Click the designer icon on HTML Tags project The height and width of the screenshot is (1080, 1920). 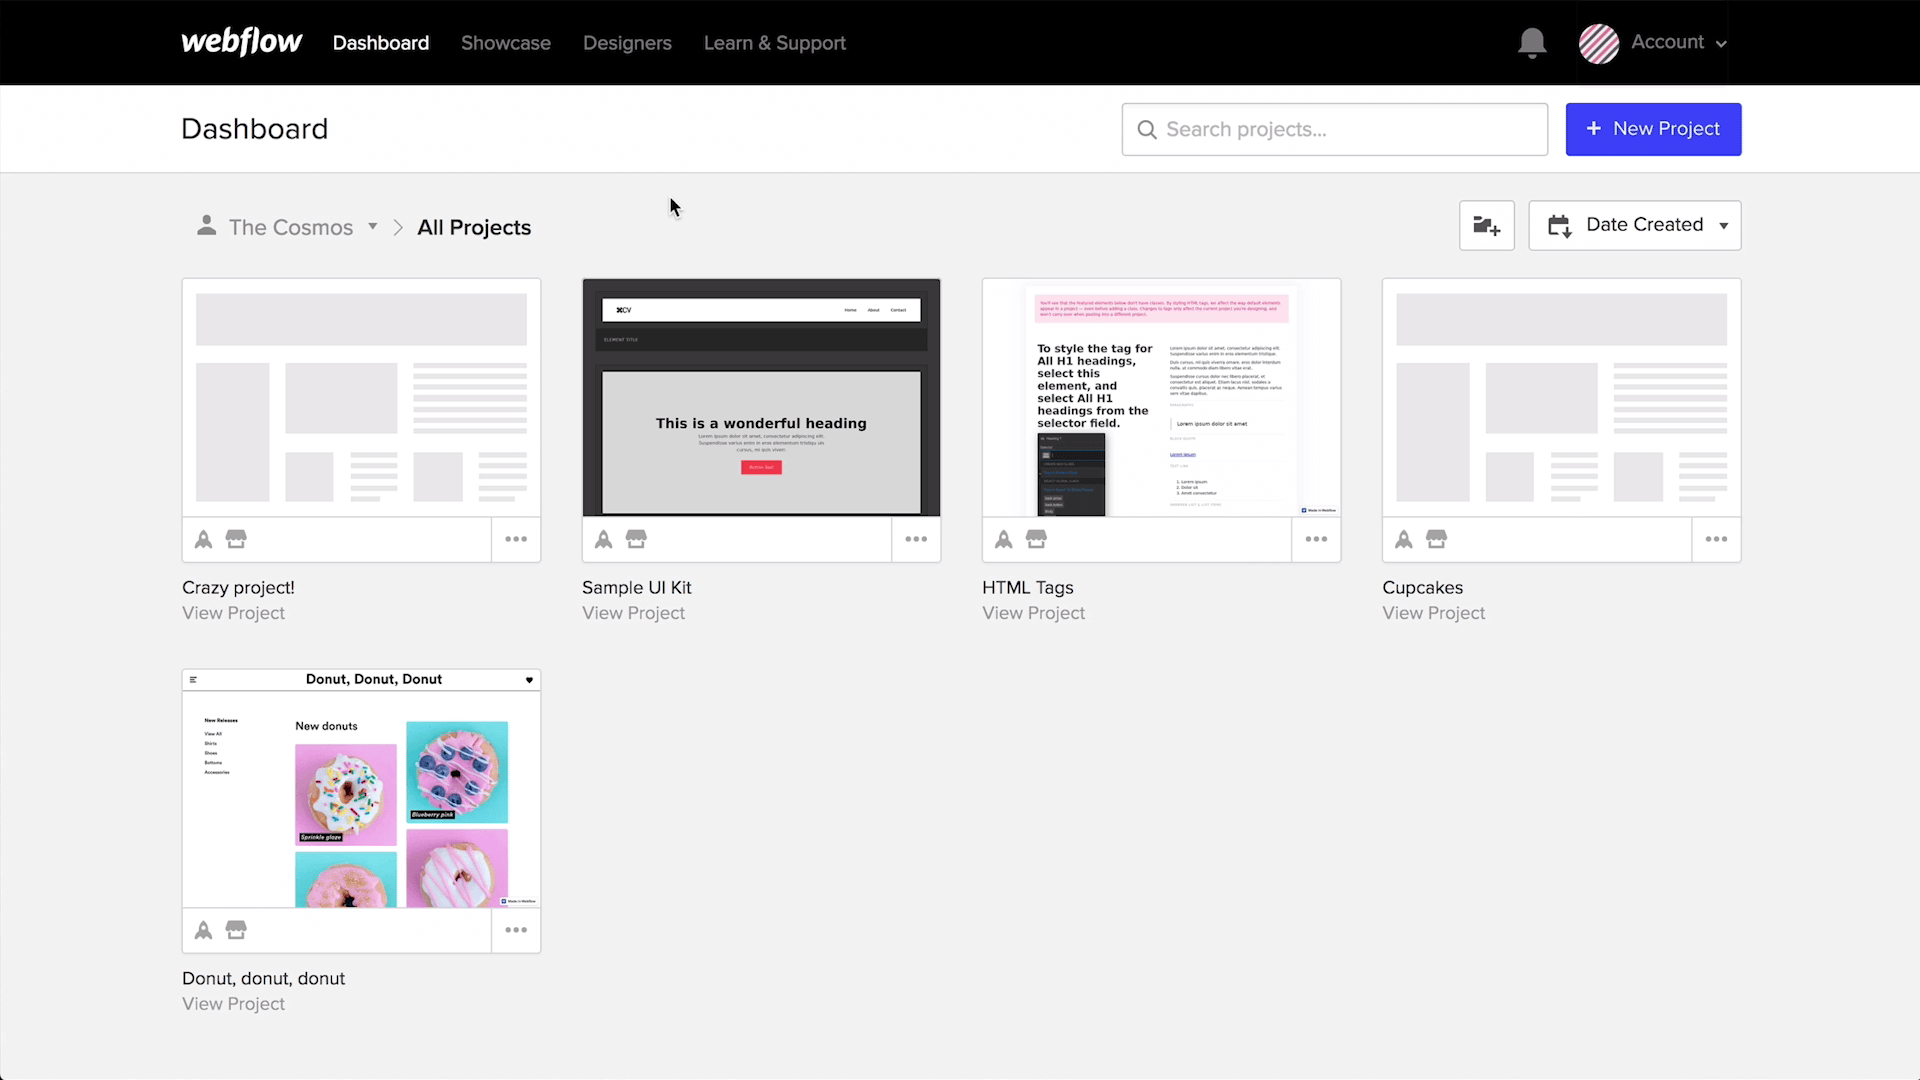[1004, 538]
